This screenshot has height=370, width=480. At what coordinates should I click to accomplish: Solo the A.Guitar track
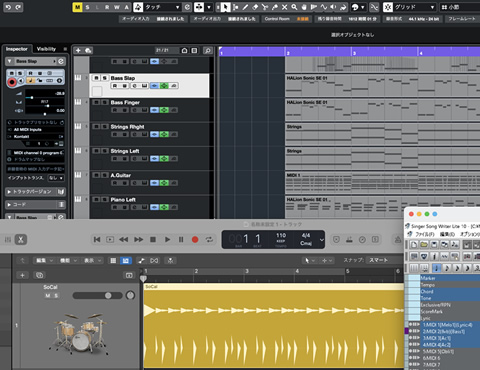tap(104, 175)
